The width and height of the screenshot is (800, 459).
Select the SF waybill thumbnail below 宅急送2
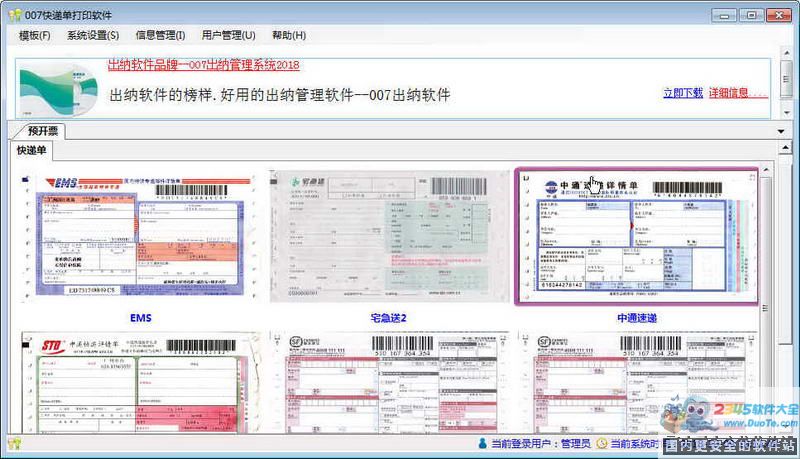[x=389, y=383]
